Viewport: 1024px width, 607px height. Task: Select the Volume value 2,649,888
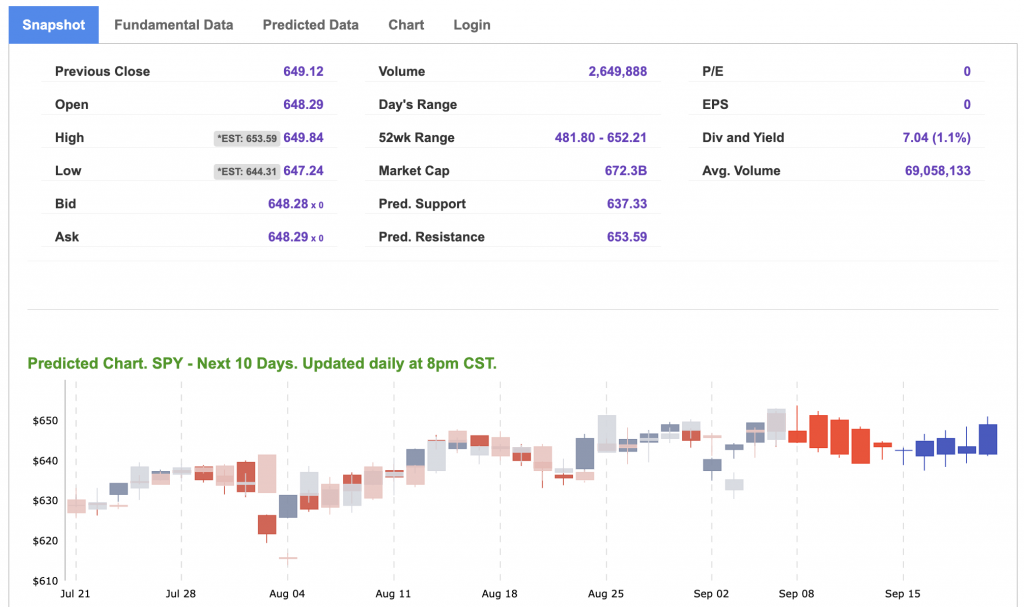click(x=618, y=71)
